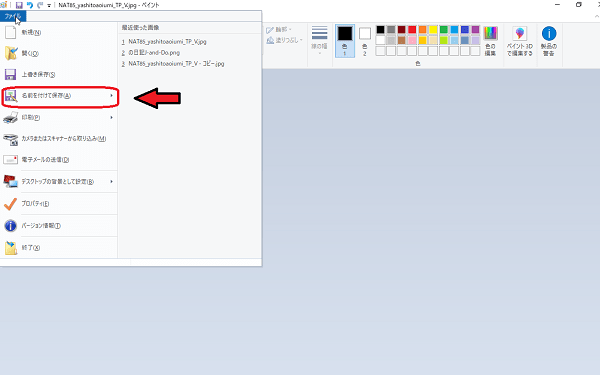600x375 pixels.
Task: Select the 色1 foreground color box
Action: pyautogui.click(x=345, y=41)
